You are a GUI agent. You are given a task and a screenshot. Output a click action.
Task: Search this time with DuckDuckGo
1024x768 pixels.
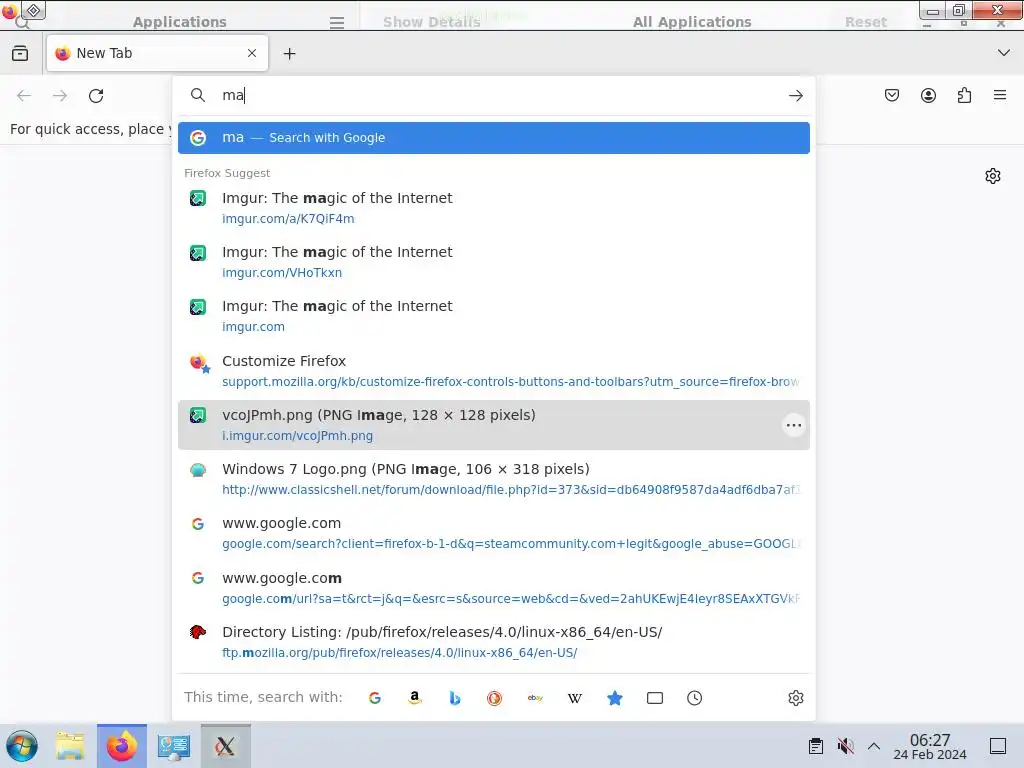click(494, 698)
